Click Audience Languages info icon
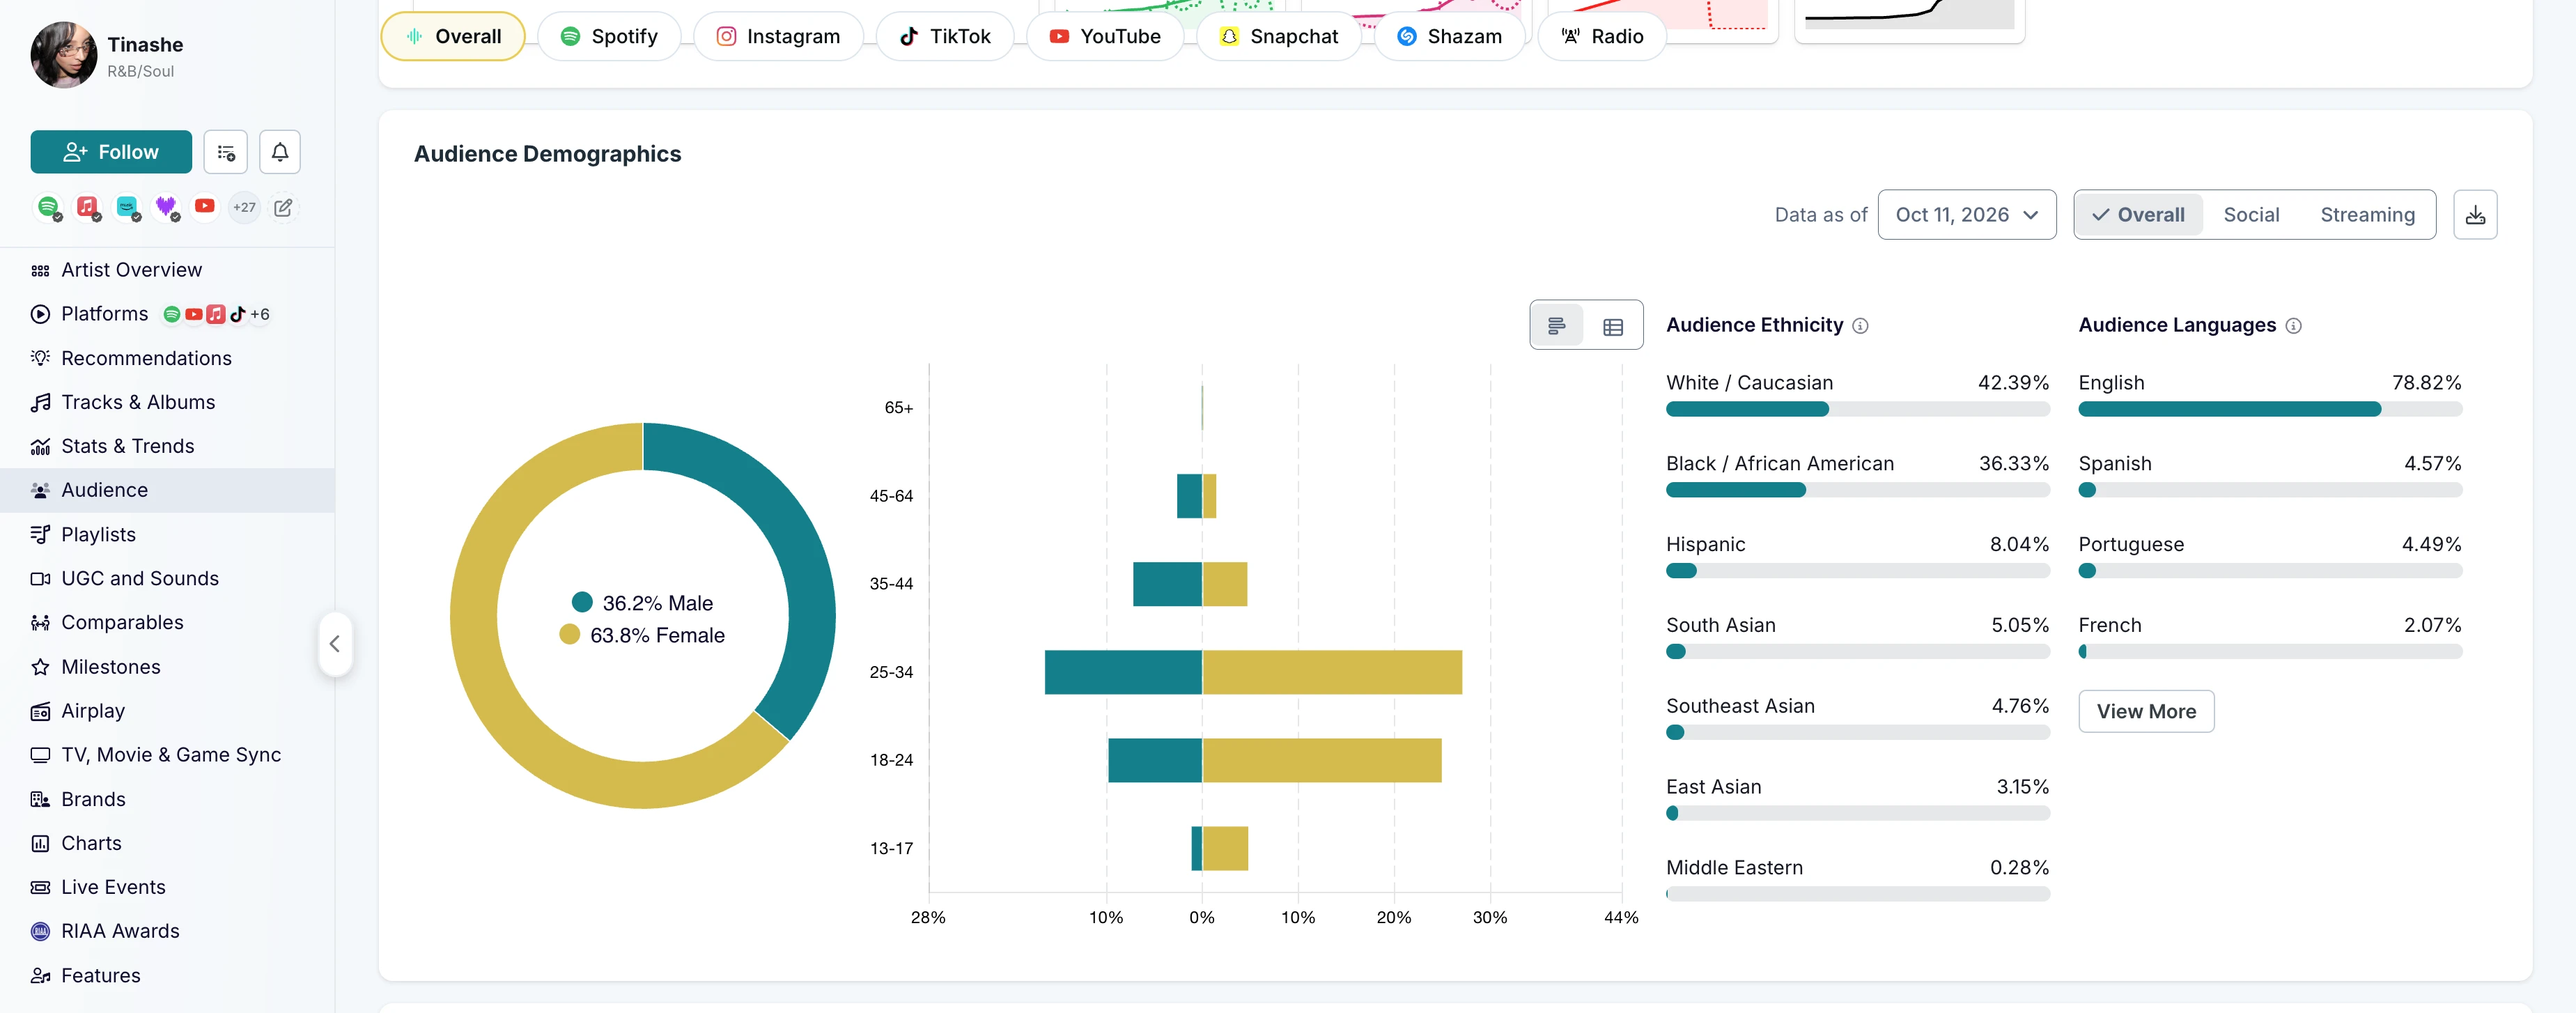 point(2294,326)
